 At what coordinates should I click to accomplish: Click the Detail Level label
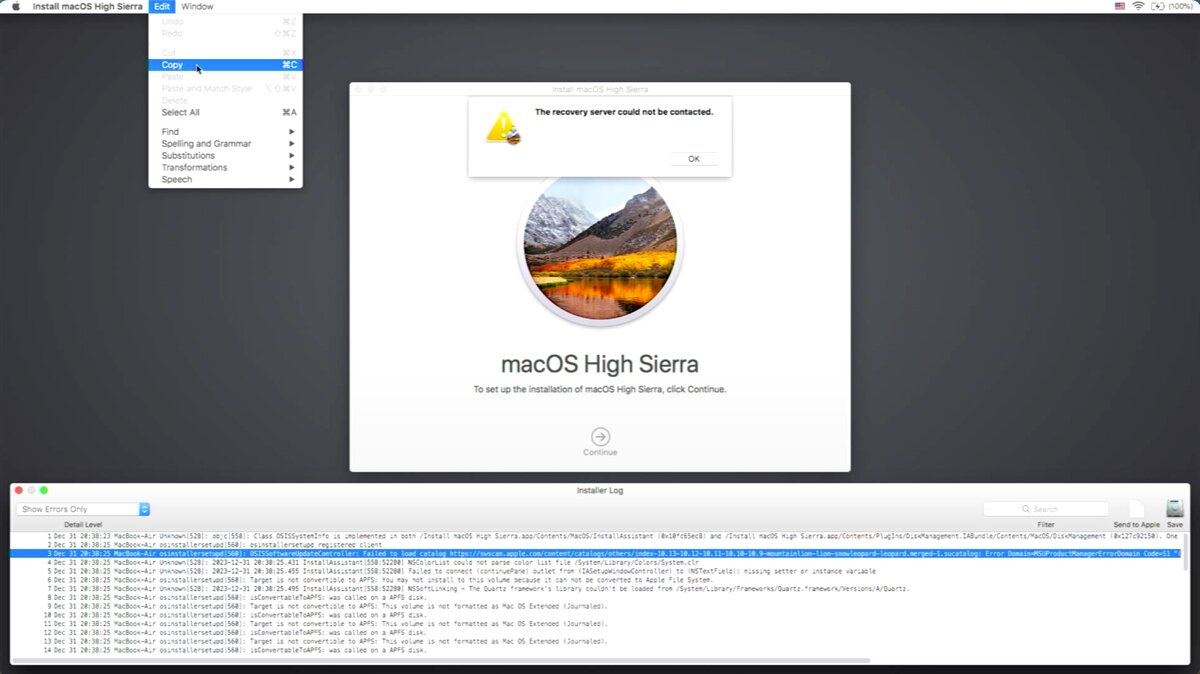[x=83, y=525]
